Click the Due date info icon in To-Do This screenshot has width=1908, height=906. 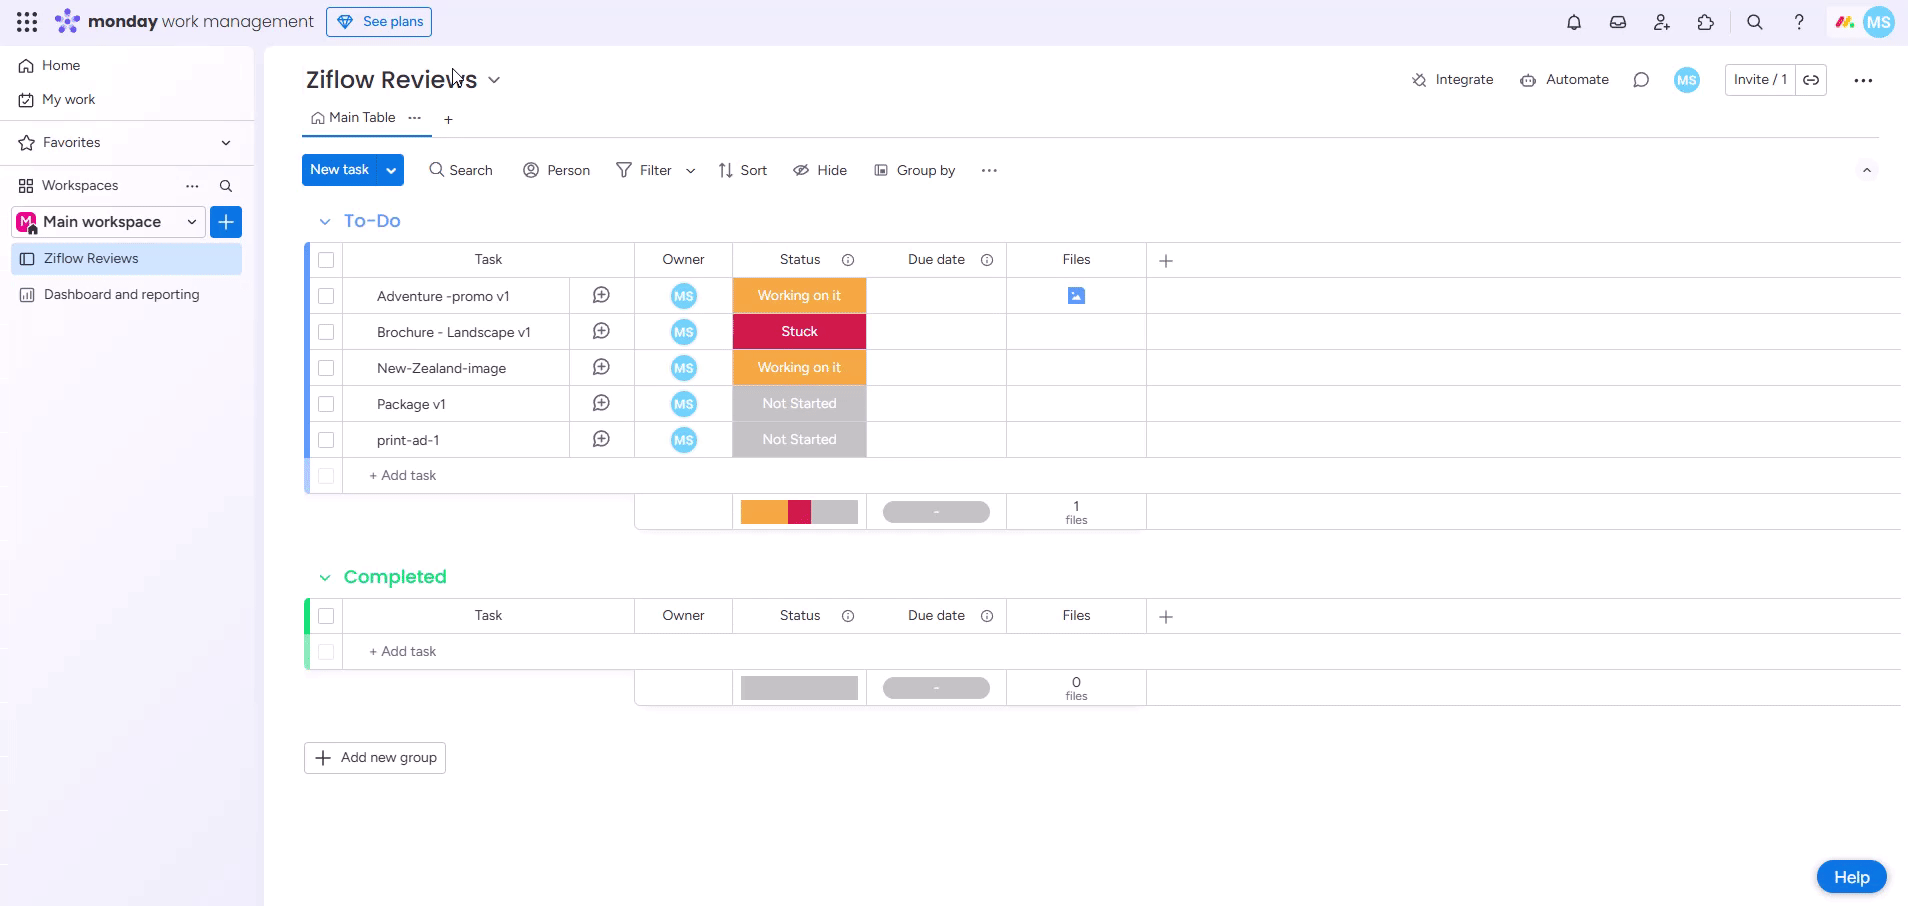[987, 260]
